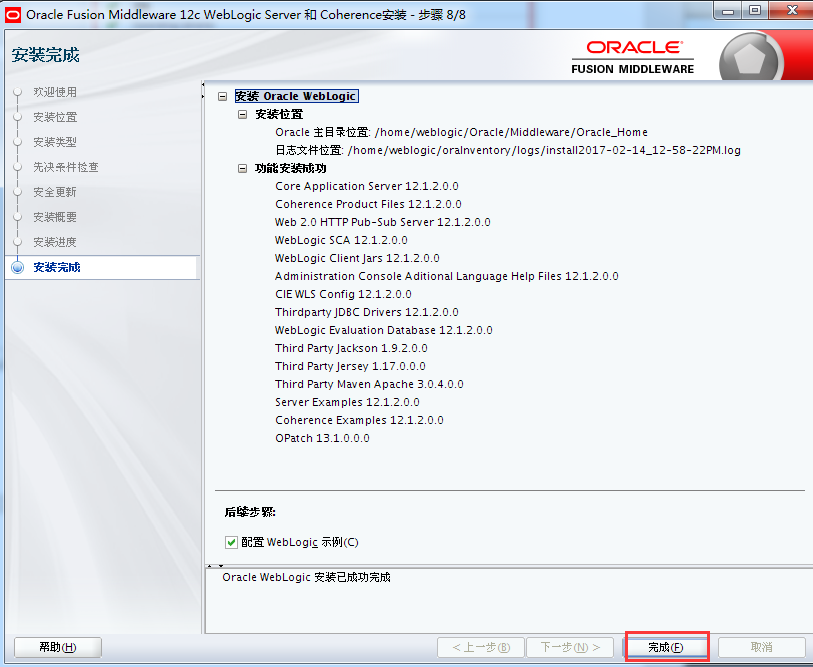Collapse the 安装位置 tree section
Viewport: 813px width, 667px height.
[x=242, y=114]
